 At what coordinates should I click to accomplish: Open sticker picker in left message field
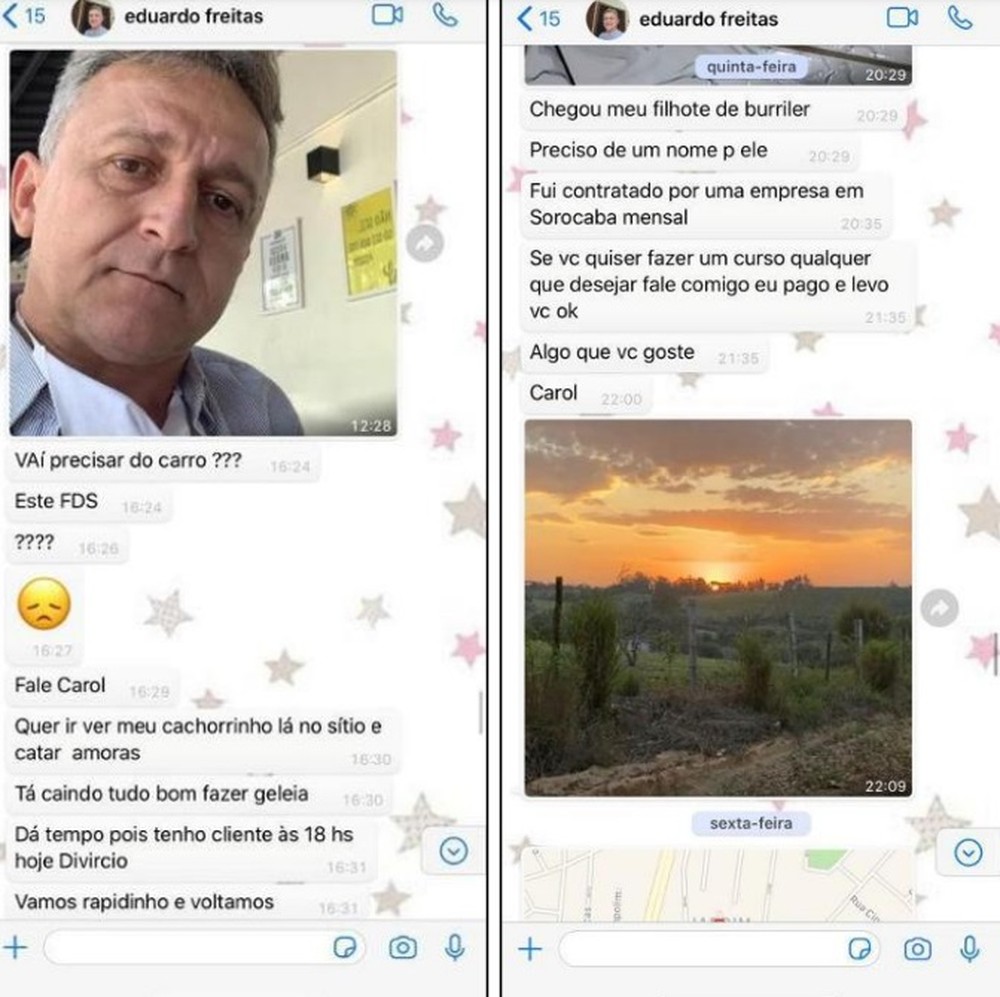coord(345,948)
